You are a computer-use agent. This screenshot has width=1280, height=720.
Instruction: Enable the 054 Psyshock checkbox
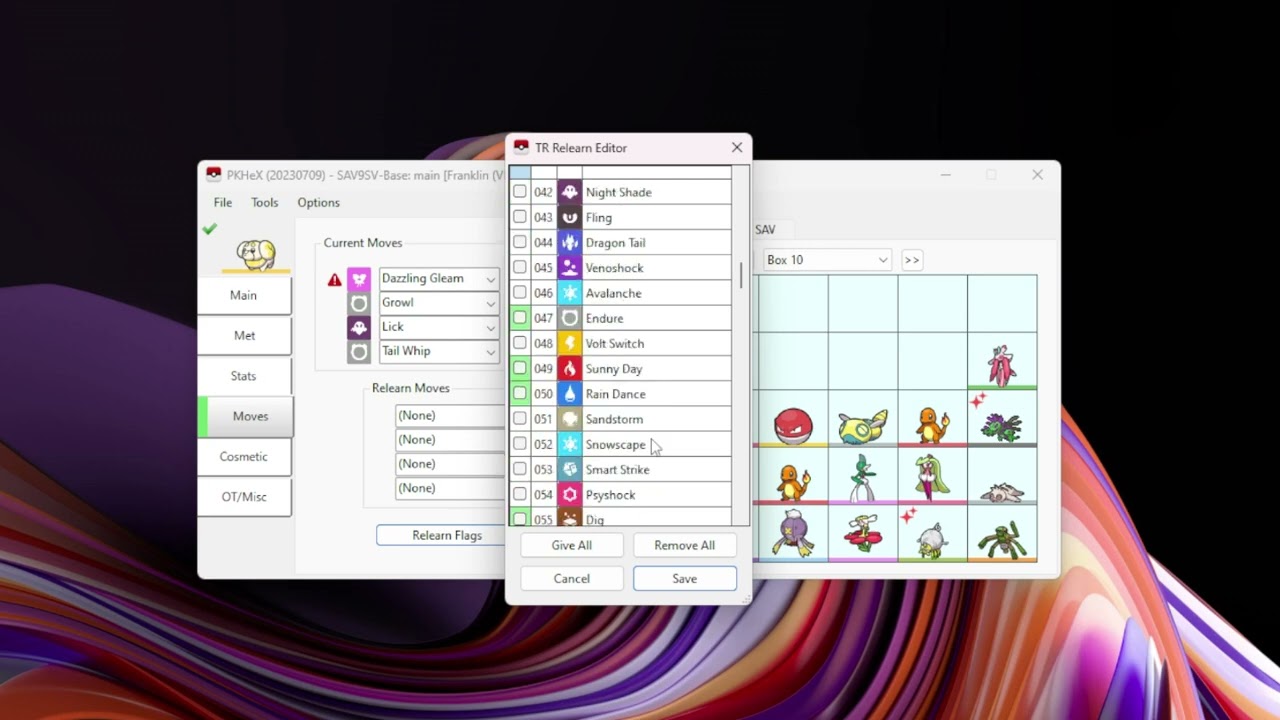[520, 495]
